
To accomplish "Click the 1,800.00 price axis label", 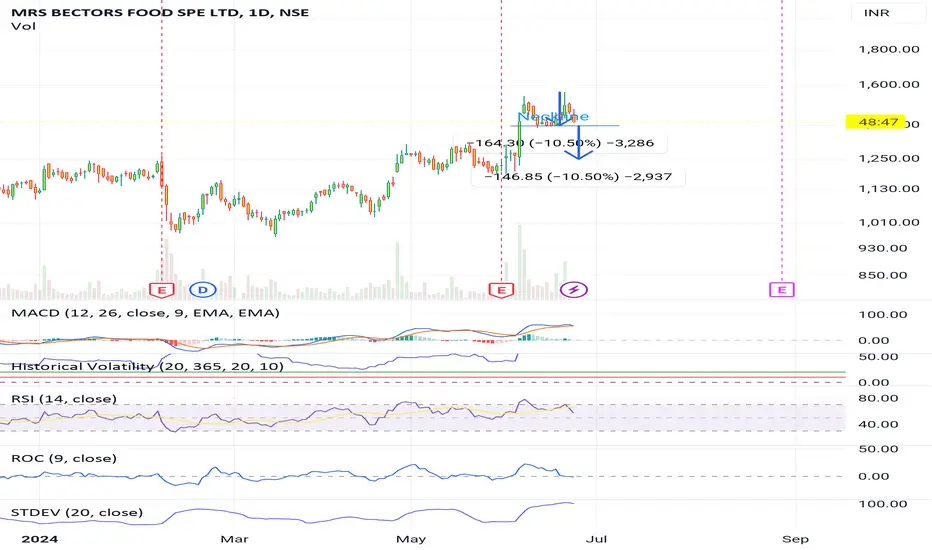I will pyautogui.click(x=889, y=49).
